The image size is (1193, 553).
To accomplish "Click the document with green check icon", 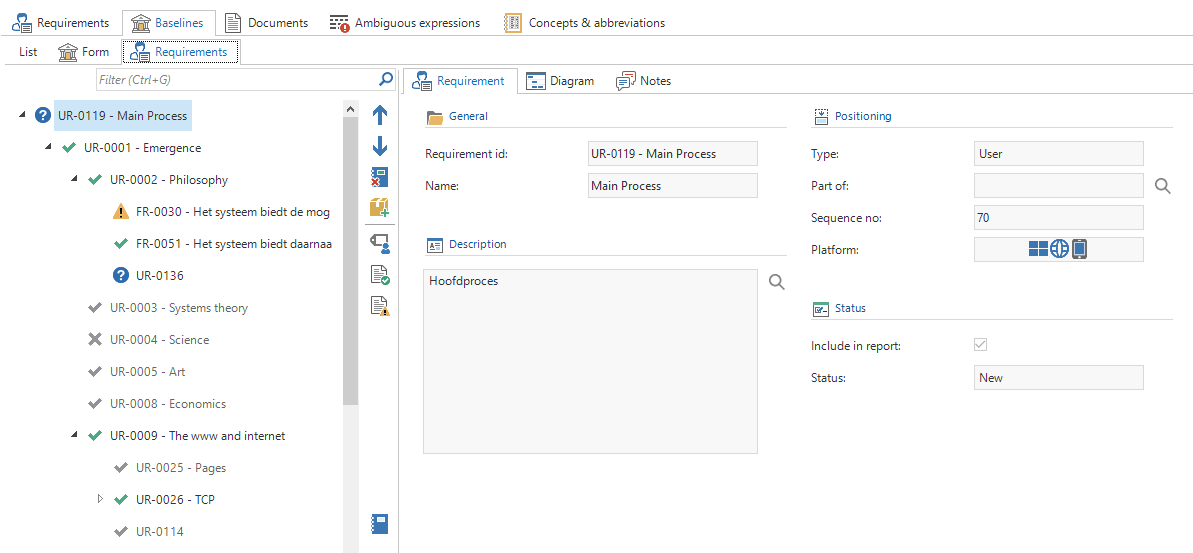I will tap(380, 274).
